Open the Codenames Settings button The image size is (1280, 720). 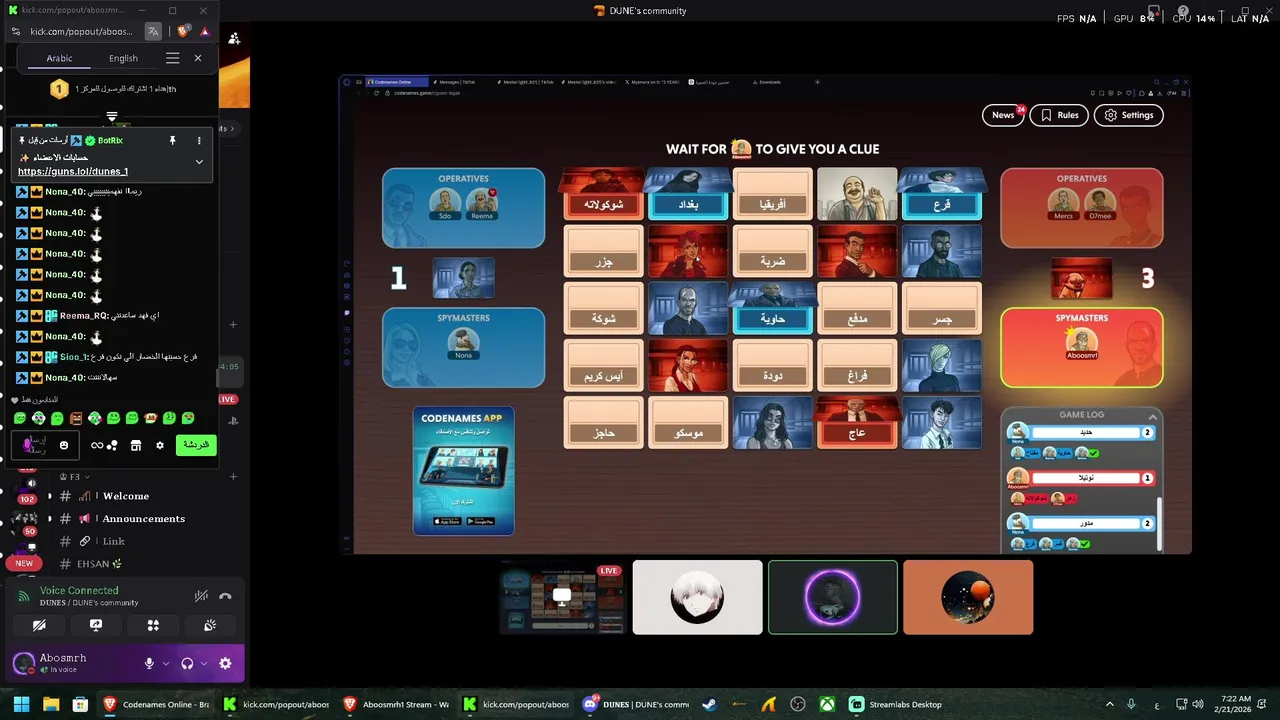click(1128, 115)
